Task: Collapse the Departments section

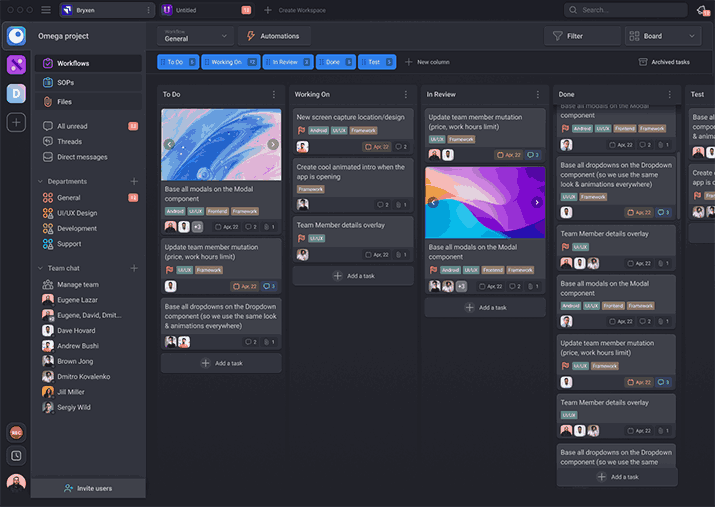Action: pyautogui.click(x=41, y=182)
